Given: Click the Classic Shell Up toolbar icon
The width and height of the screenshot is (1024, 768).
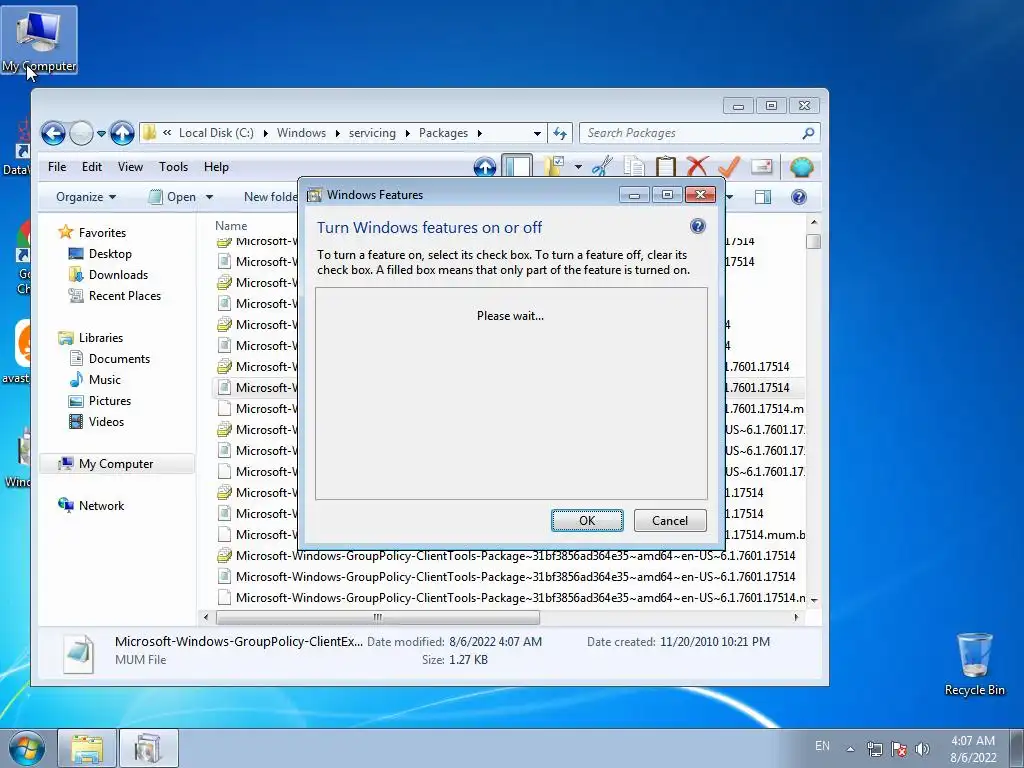Looking at the screenshot, I should click(485, 167).
